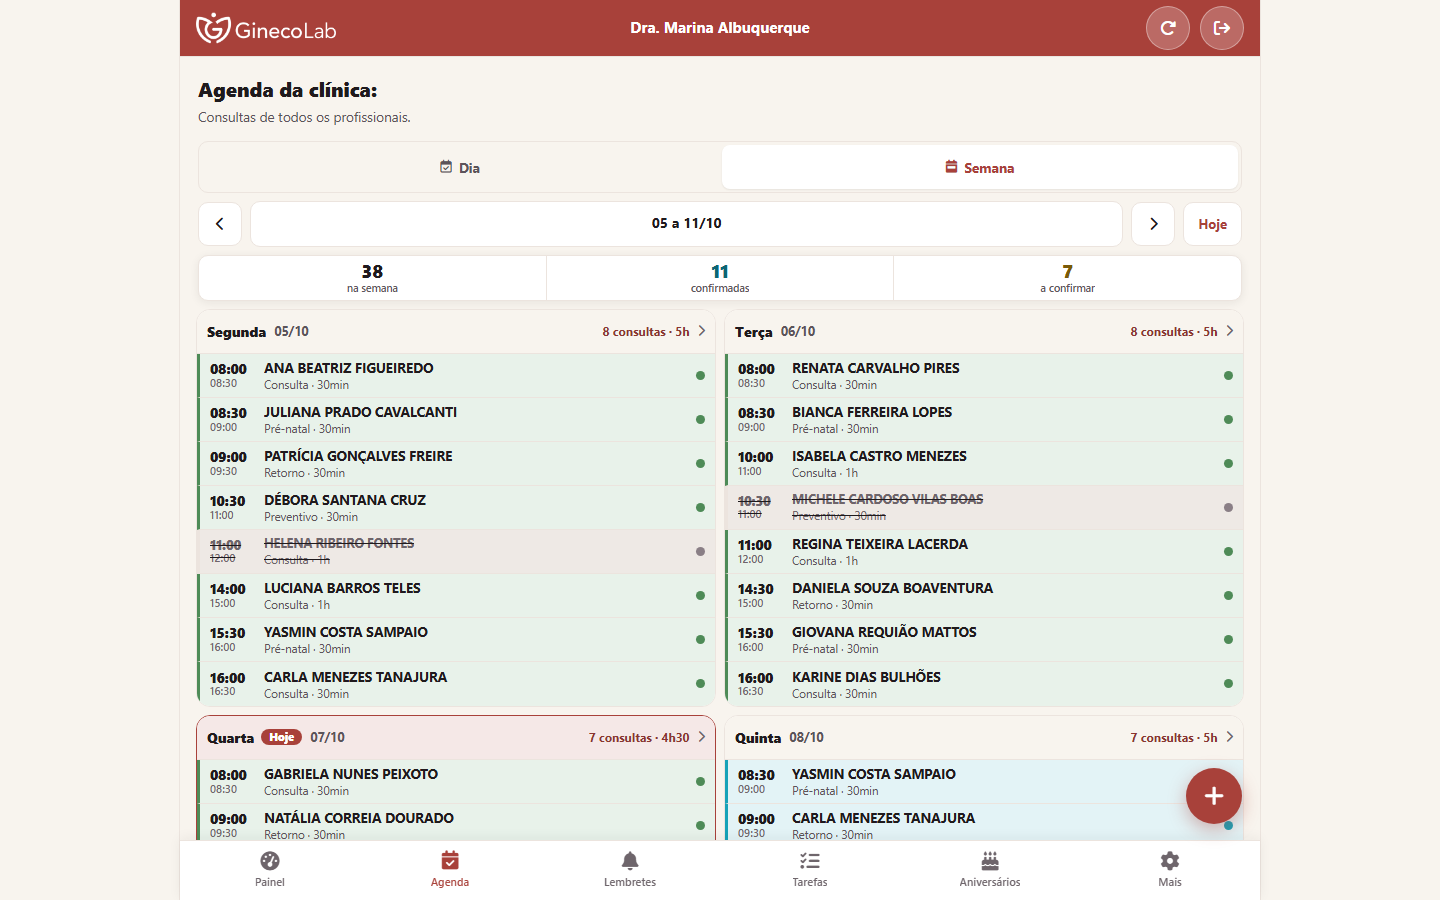Open Gabriela Nunes Peixoto appointment

457,782
